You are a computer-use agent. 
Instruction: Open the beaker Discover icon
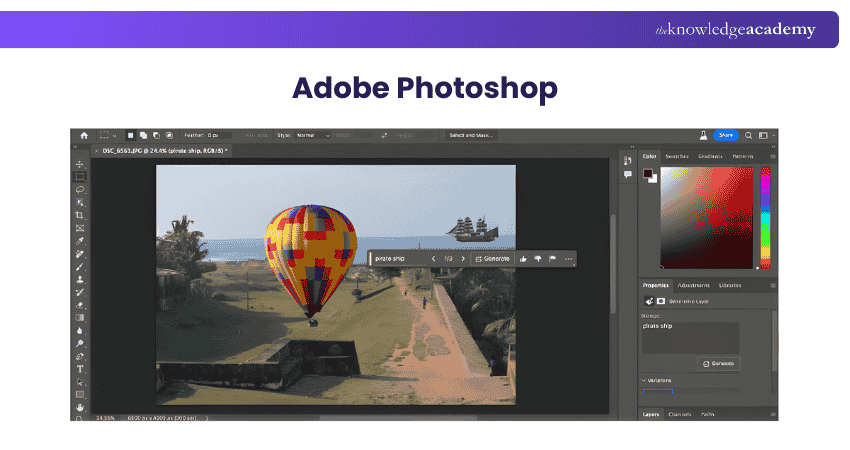pos(703,136)
